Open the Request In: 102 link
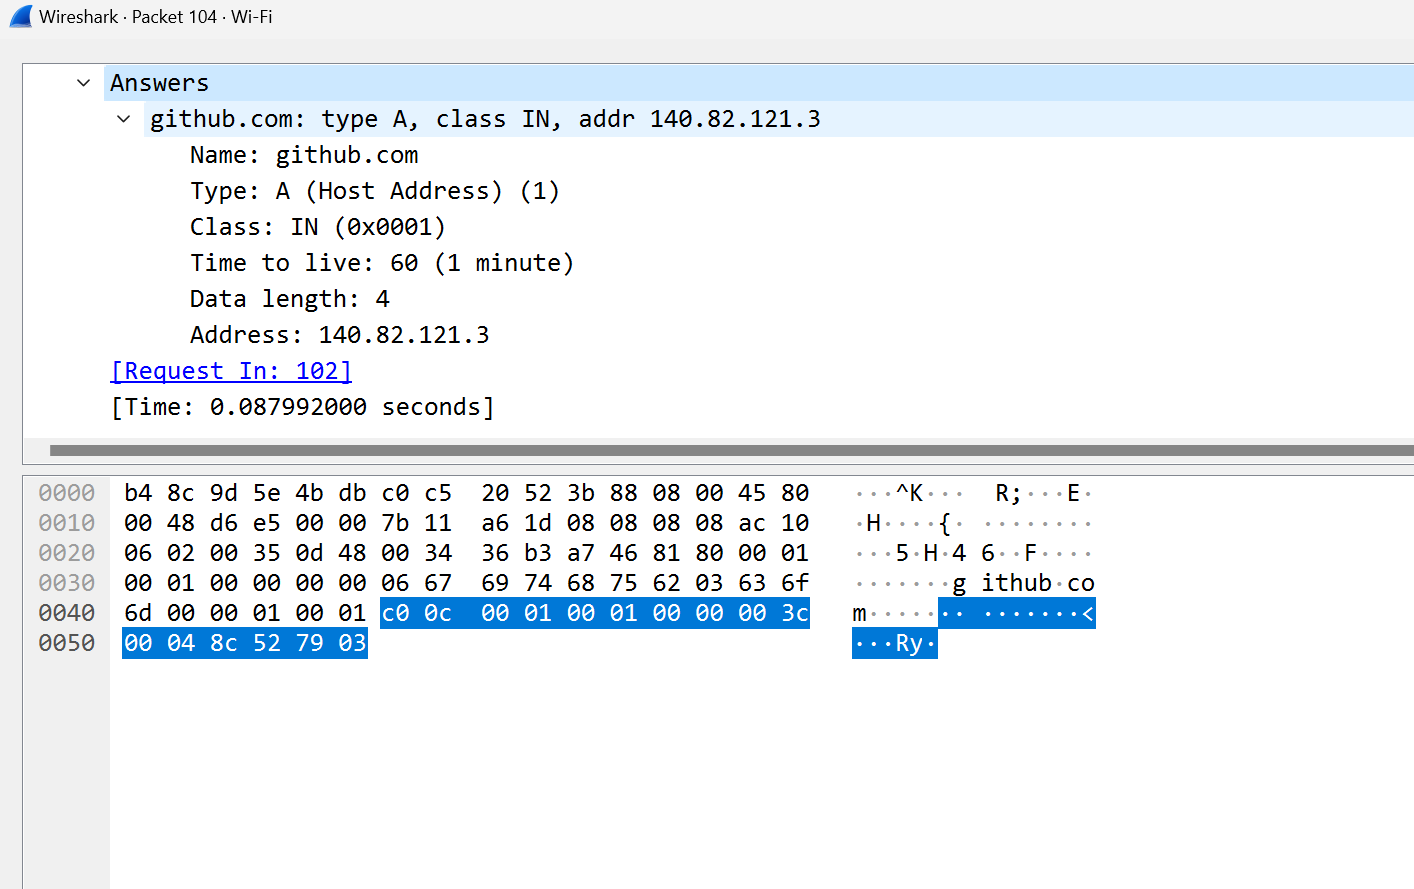Viewport: 1414px width, 889px height. pyautogui.click(x=231, y=371)
